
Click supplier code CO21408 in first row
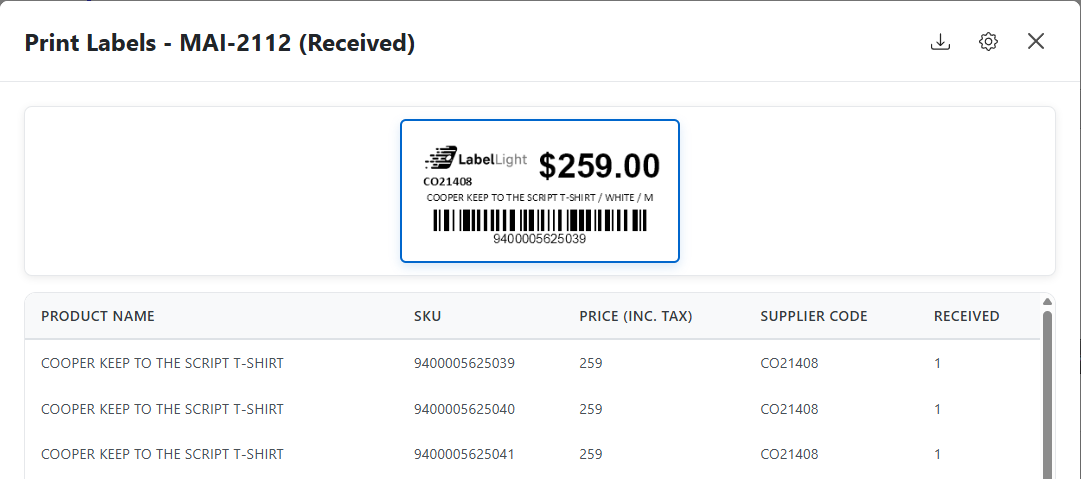(x=789, y=363)
